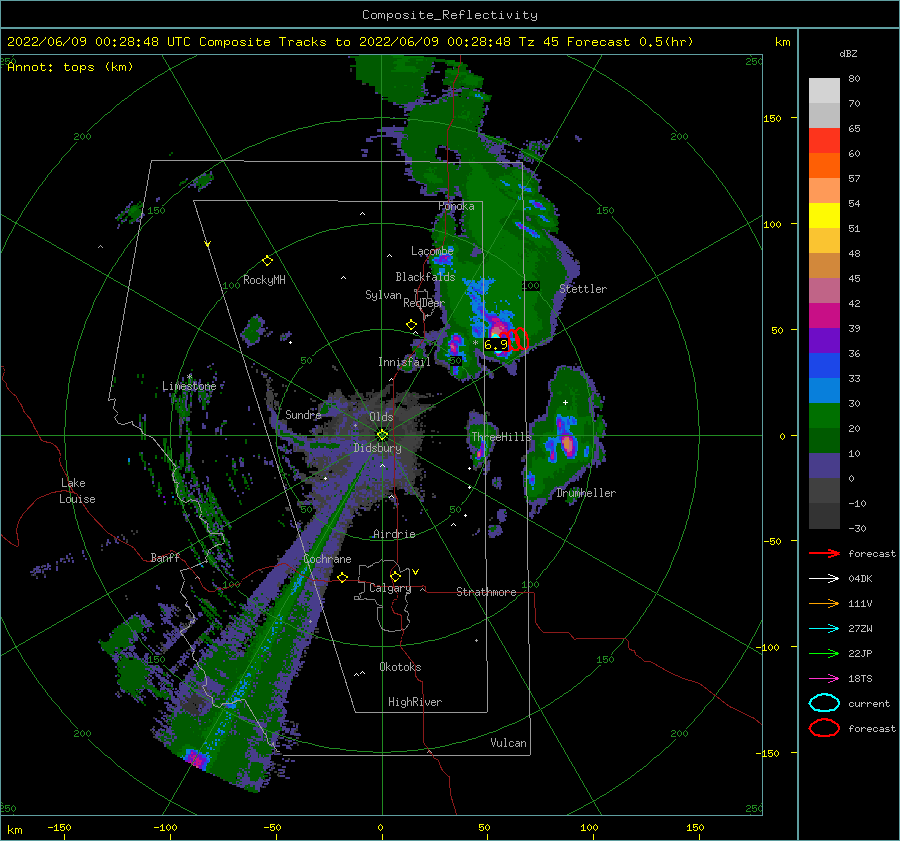Click the Sylvan label

pos(383,295)
